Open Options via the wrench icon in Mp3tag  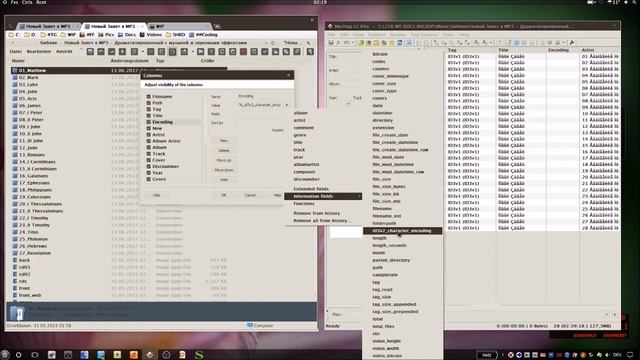[571, 43]
